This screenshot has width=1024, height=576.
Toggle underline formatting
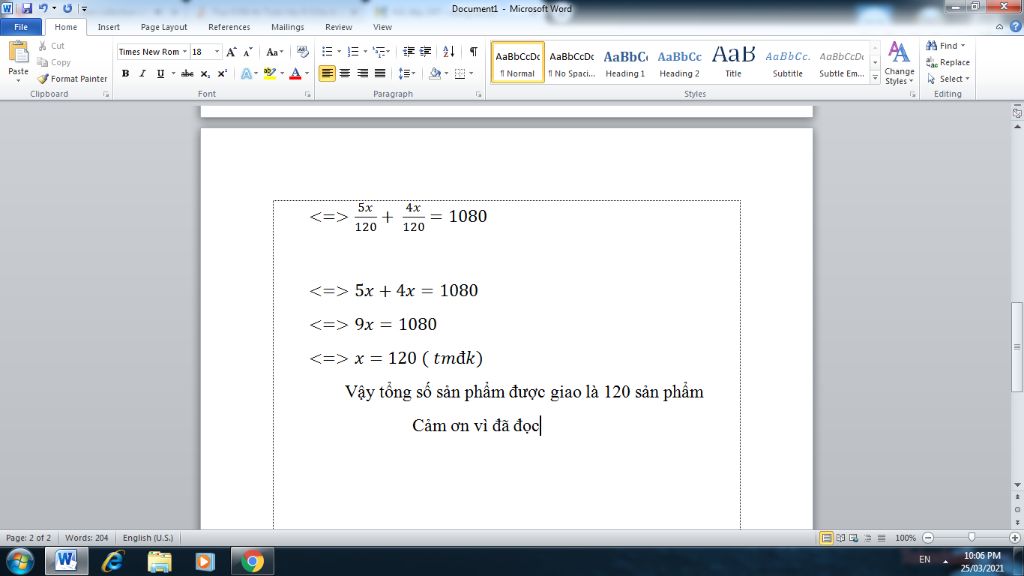[x=160, y=73]
